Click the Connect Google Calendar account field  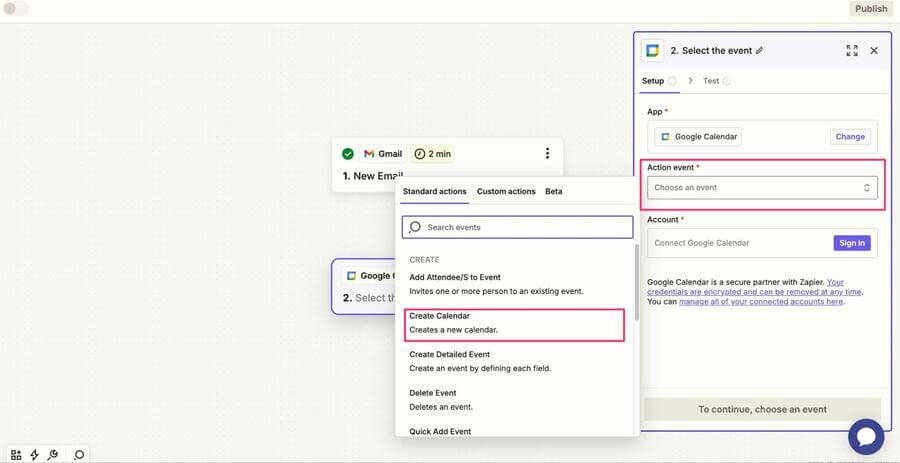tap(762, 243)
